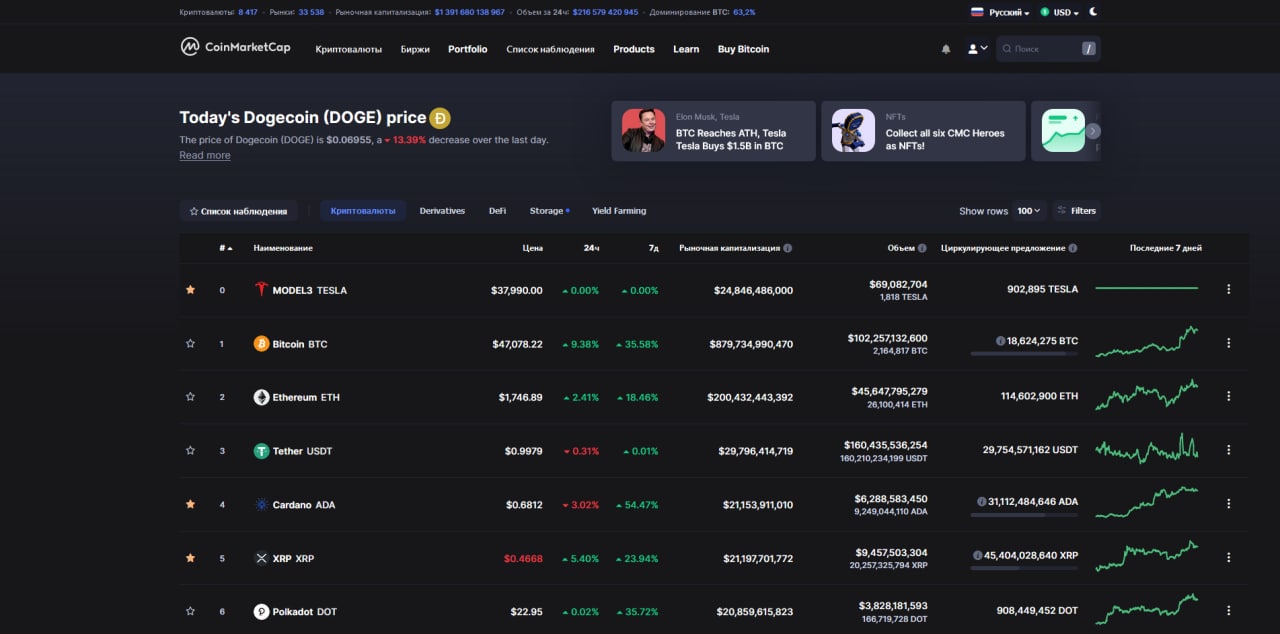1280x634 pixels.
Task: Click the Список наблюдения star button
Action: point(239,211)
